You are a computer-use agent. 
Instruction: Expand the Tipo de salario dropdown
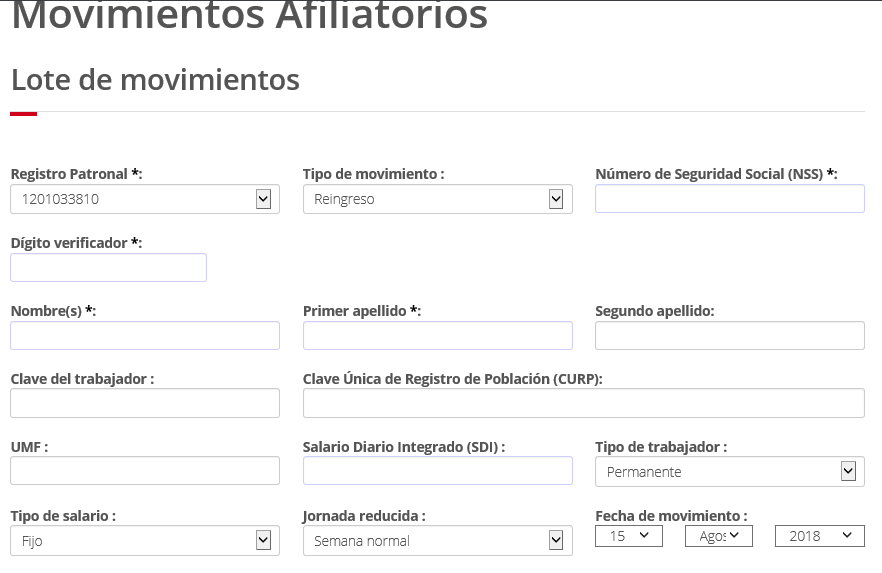click(145, 541)
